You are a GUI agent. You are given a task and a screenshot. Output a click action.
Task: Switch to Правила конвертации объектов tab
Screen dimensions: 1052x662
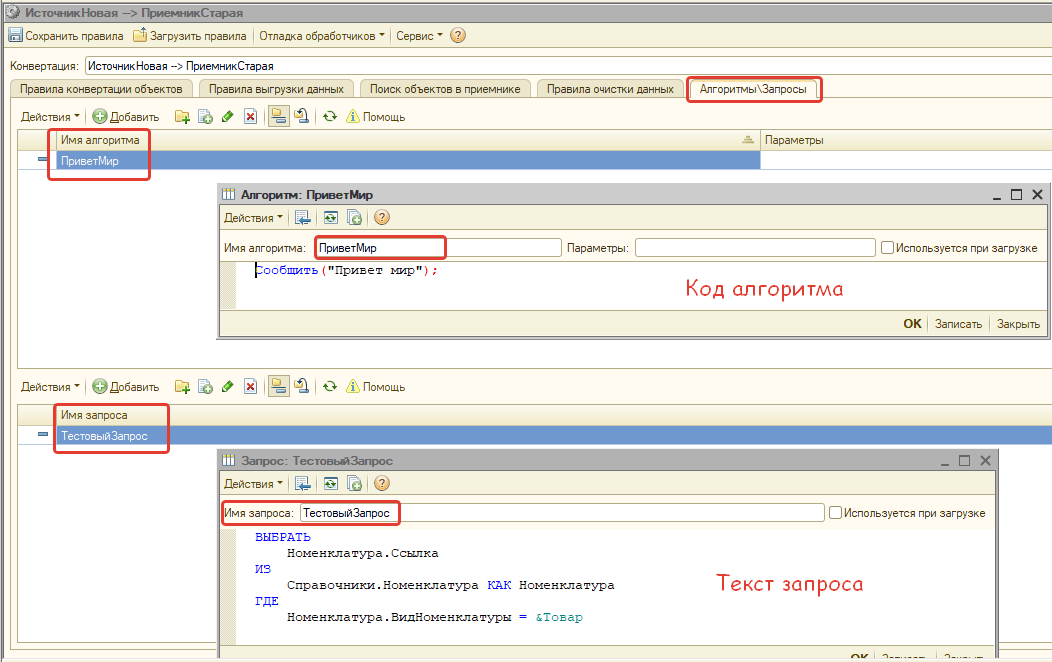(101, 89)
